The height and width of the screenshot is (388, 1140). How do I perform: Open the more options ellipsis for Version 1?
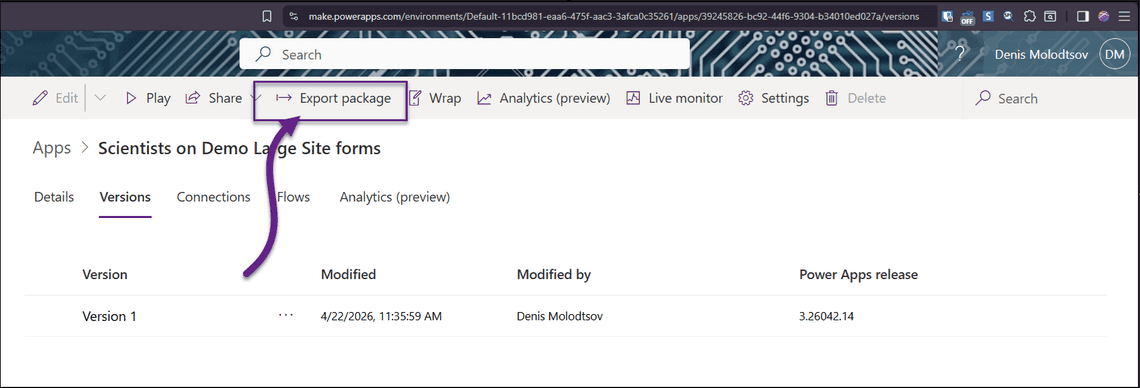click(x=286, y=315)
